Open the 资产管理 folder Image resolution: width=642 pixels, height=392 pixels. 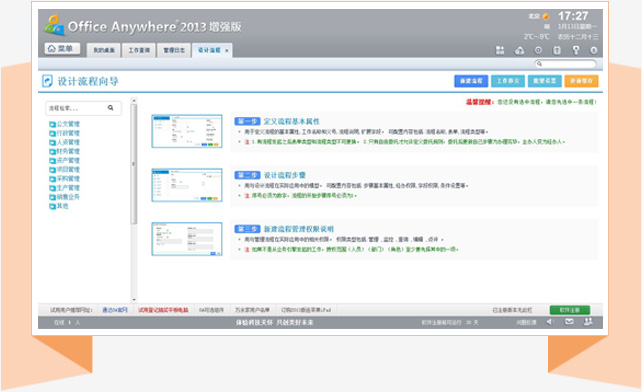(x=68, y=161)
